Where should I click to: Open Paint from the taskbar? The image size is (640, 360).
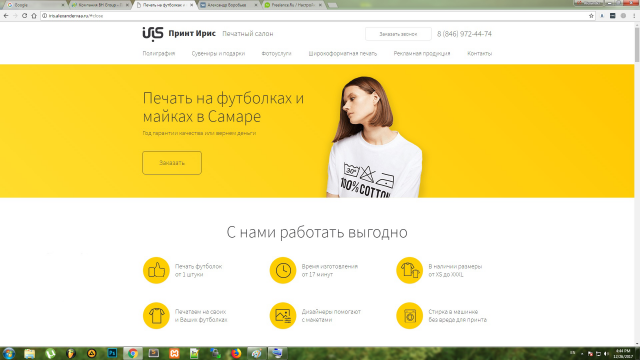click(x=257, y=353)
